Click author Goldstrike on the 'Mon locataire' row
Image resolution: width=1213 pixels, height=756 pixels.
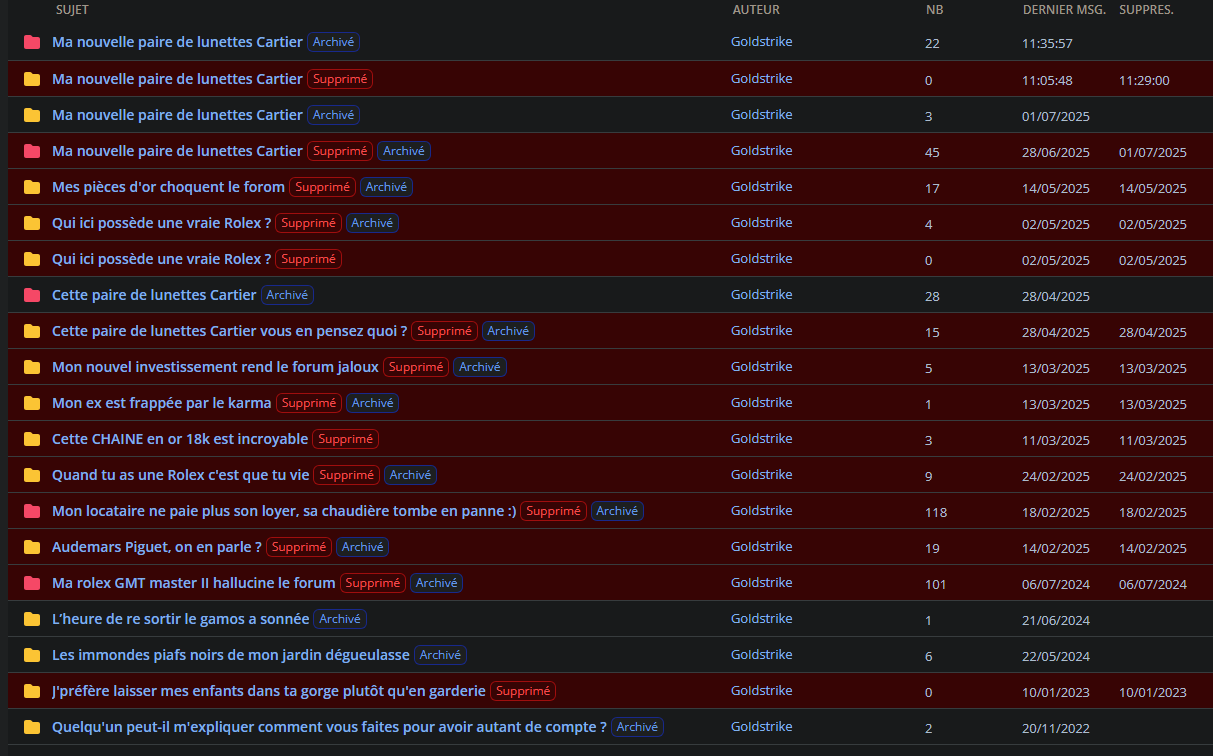pos(762,511)
